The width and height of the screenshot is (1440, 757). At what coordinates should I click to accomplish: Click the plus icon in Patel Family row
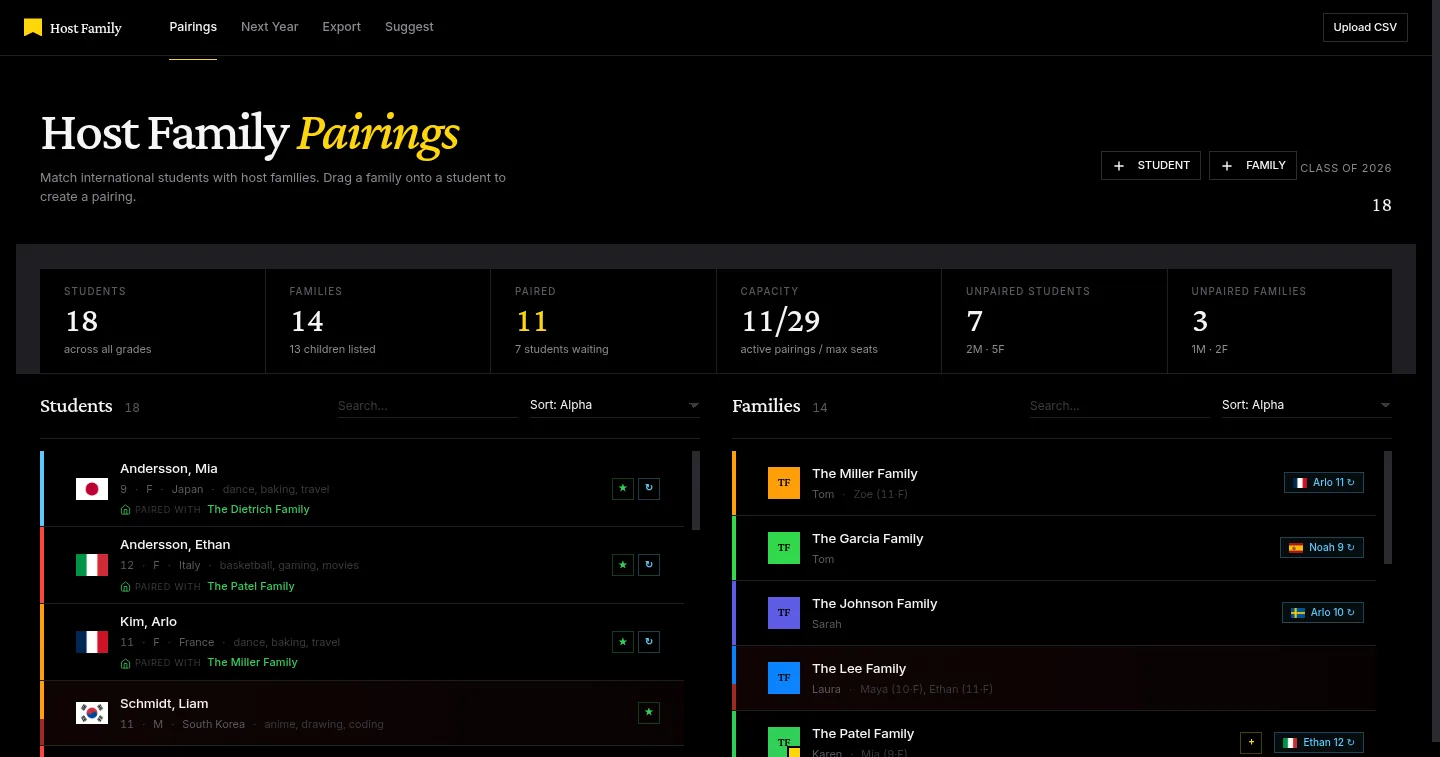(1250, 742)
